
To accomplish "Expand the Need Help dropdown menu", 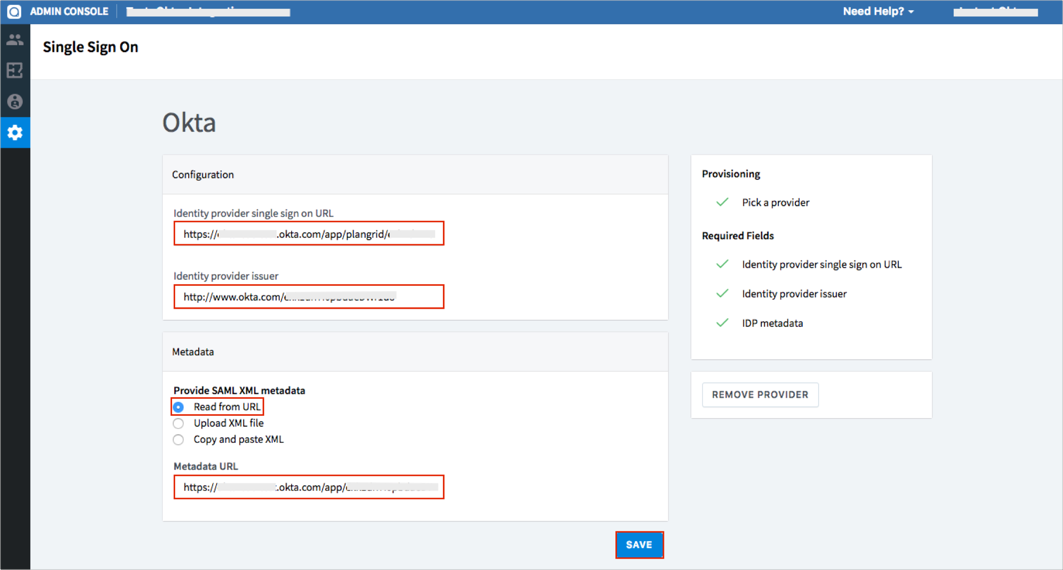I will [878, 12].
